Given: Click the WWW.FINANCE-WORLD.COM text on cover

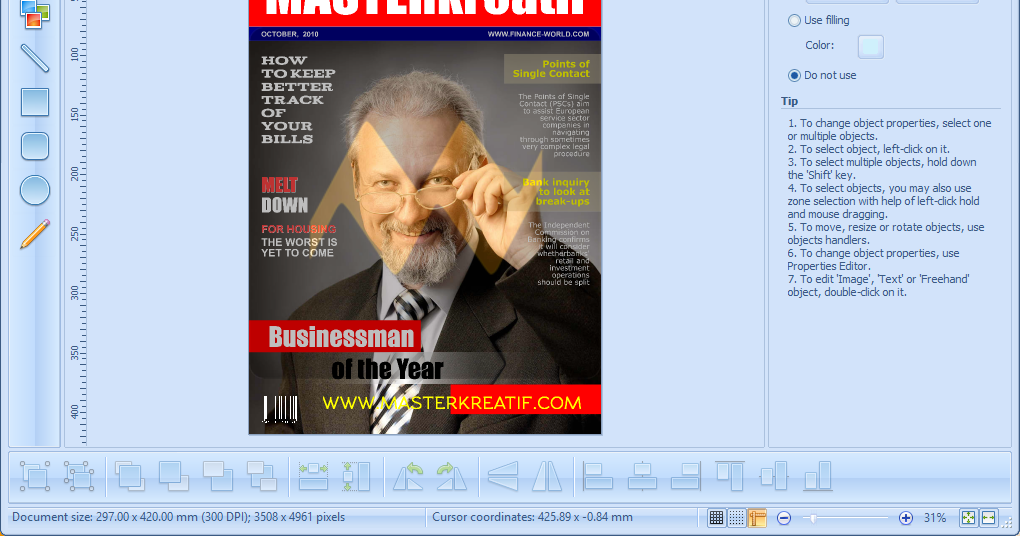Looking at the screenshot, I should (x=539, y=34).
